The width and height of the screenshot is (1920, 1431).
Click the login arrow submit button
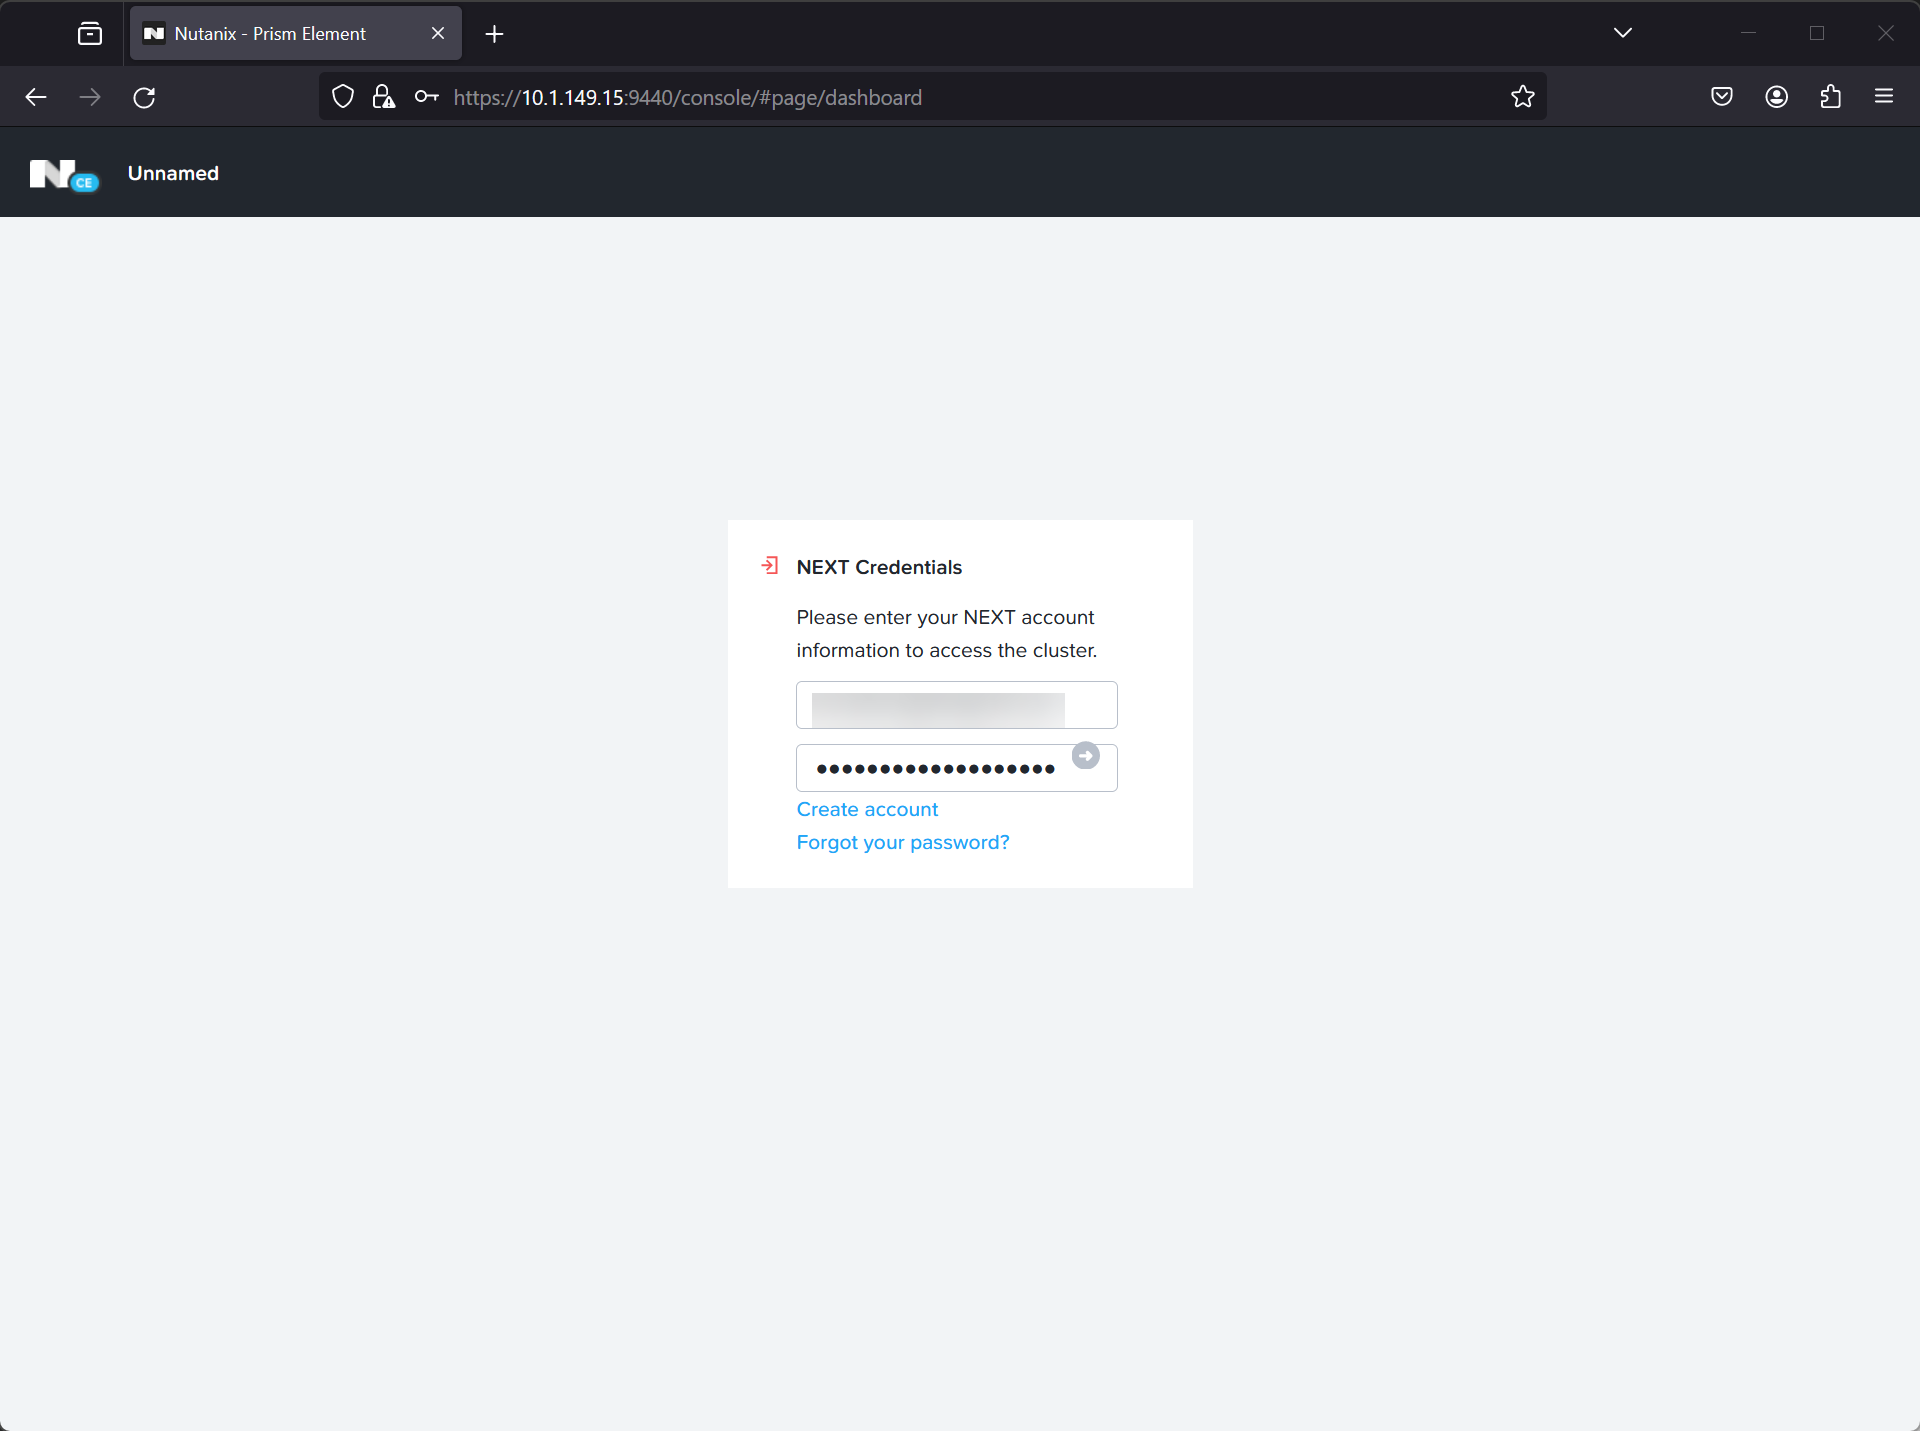(x=1085, y=756)
